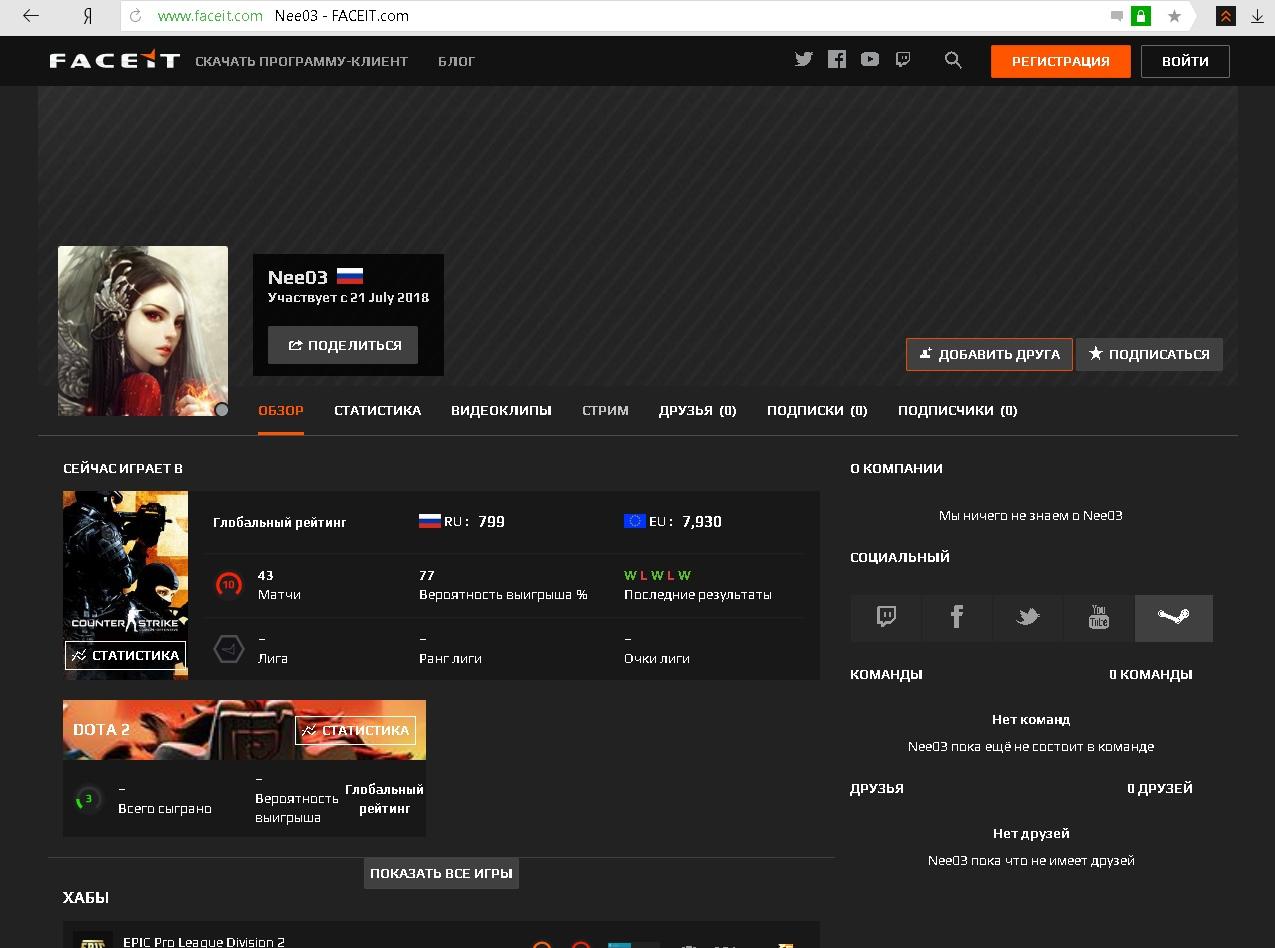Open the player's Twitch social icon
The width and height of the screenshot is (1275, 948).
[886, 617]
